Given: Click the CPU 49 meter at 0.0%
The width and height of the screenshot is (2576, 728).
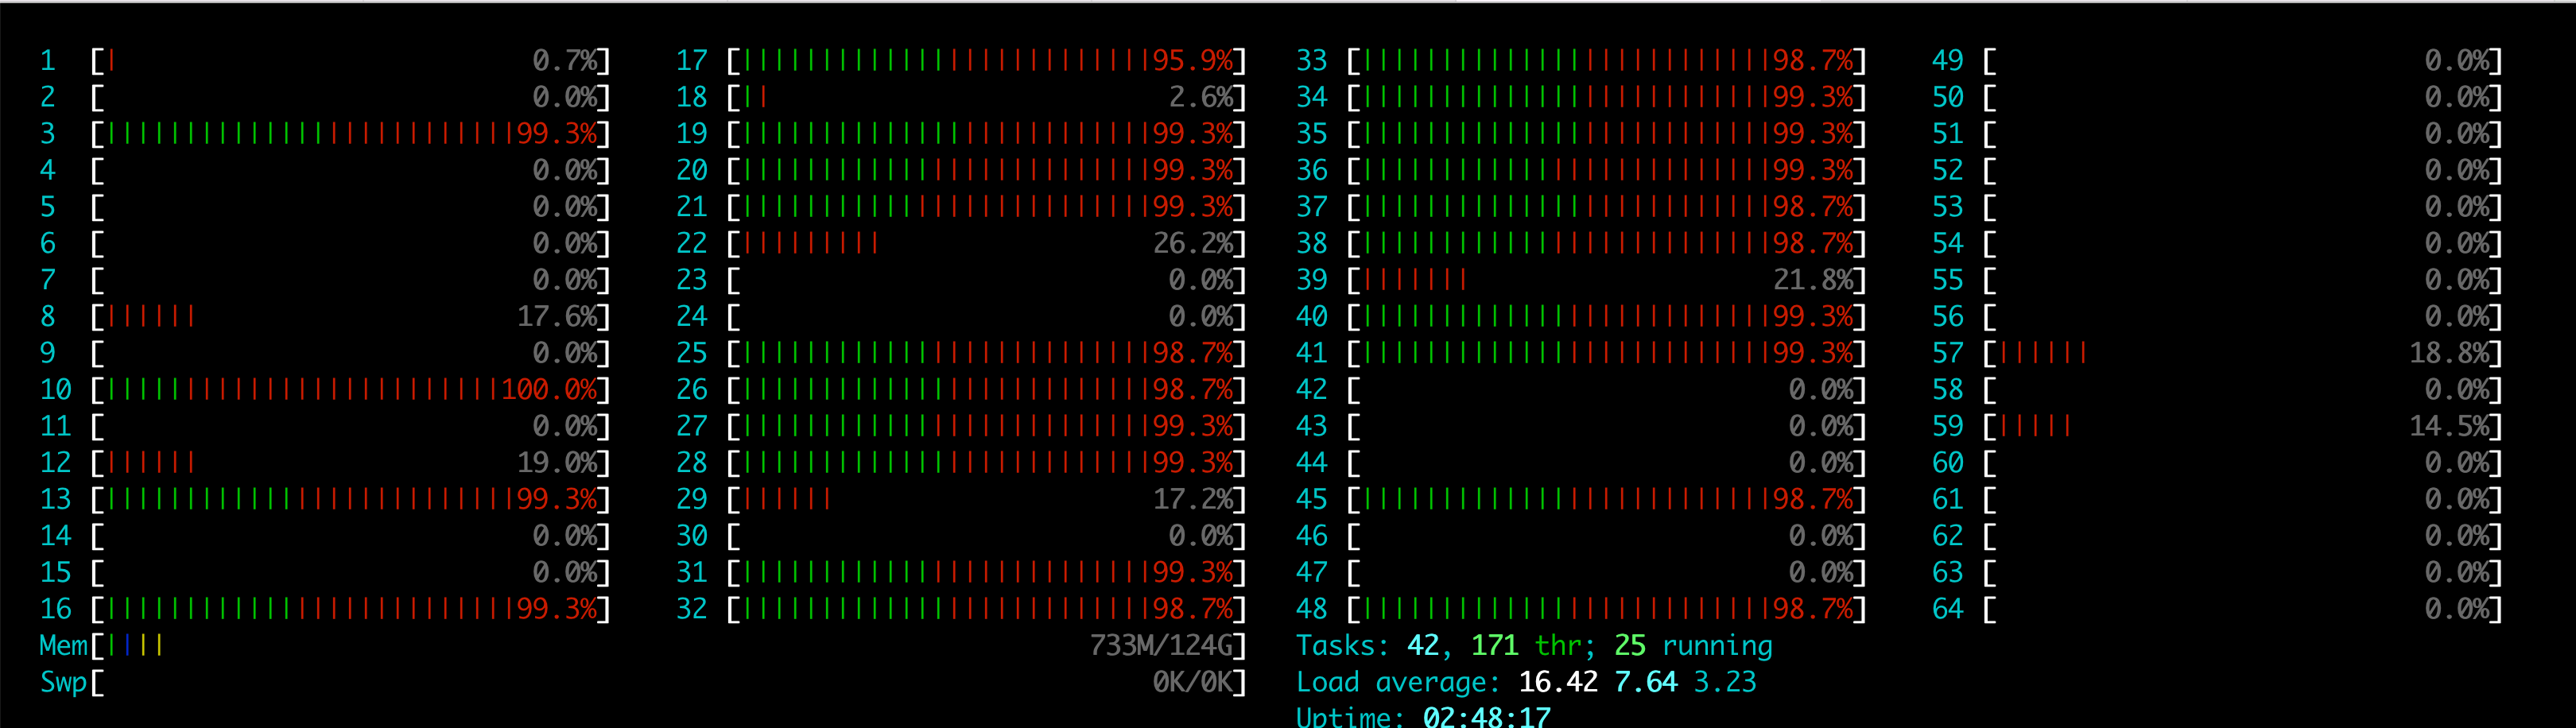Looking at the screenshot, I should click(x=2250, y=60).
